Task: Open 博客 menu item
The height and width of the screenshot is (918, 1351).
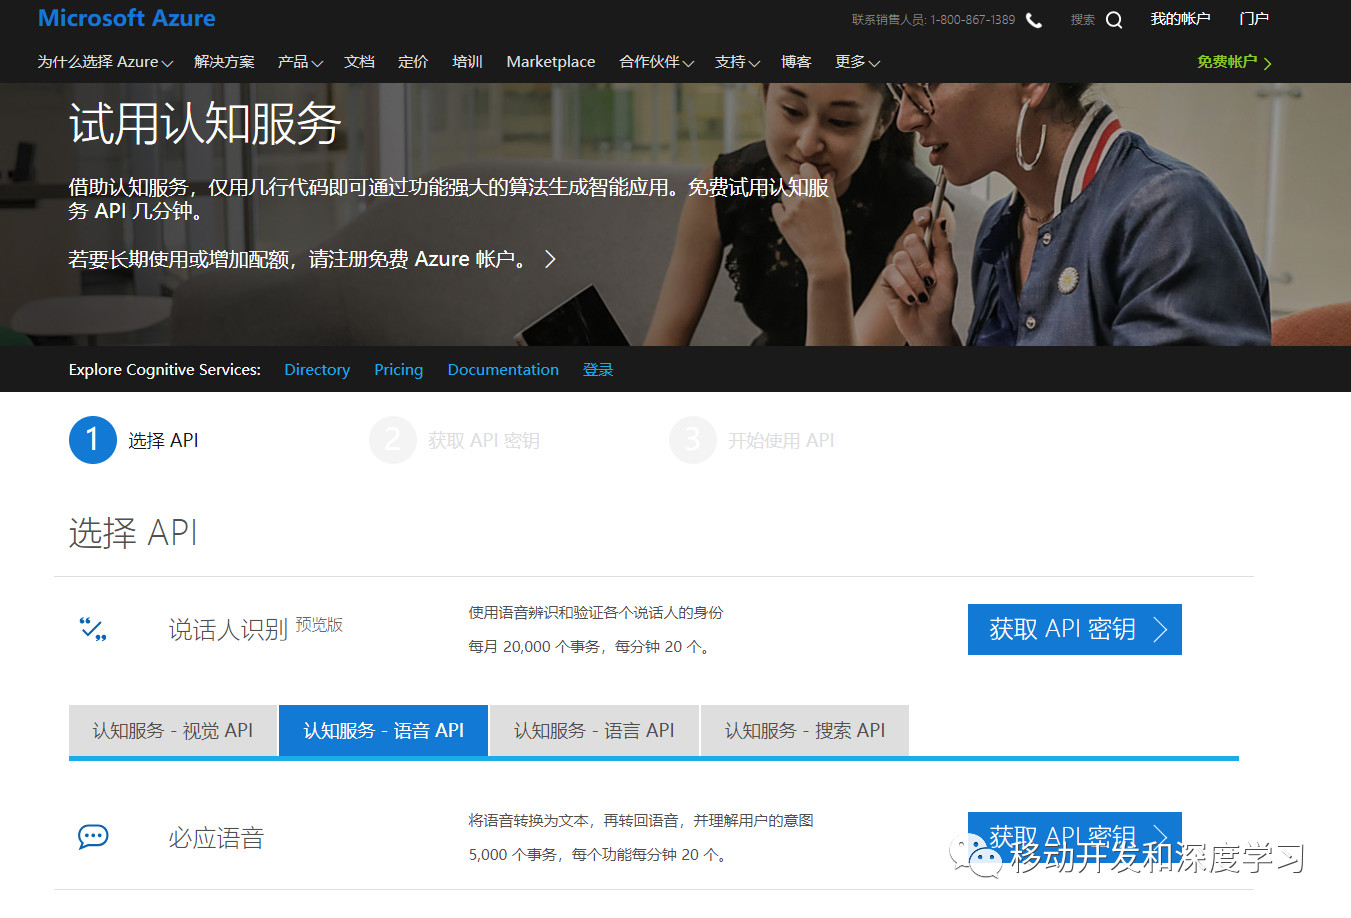Action: point(796,62)
